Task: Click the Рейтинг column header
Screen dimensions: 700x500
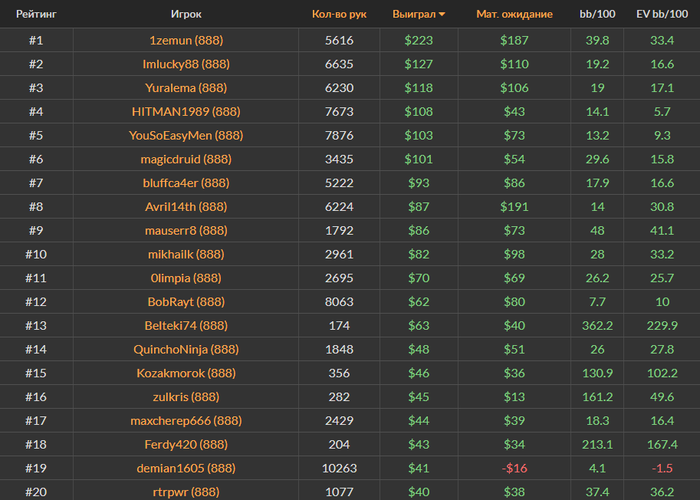Action: (x=36, y=14)
